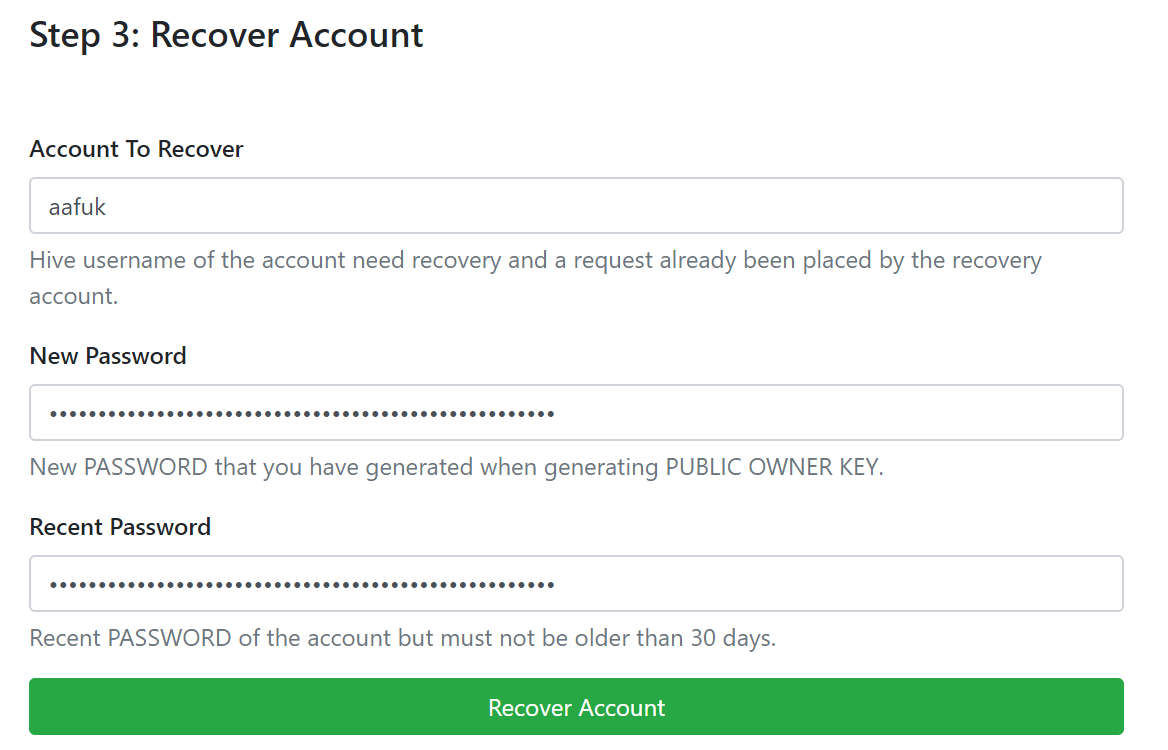
Task: Click the word 'Step 3:' in the title
Action: pos(85,35)
